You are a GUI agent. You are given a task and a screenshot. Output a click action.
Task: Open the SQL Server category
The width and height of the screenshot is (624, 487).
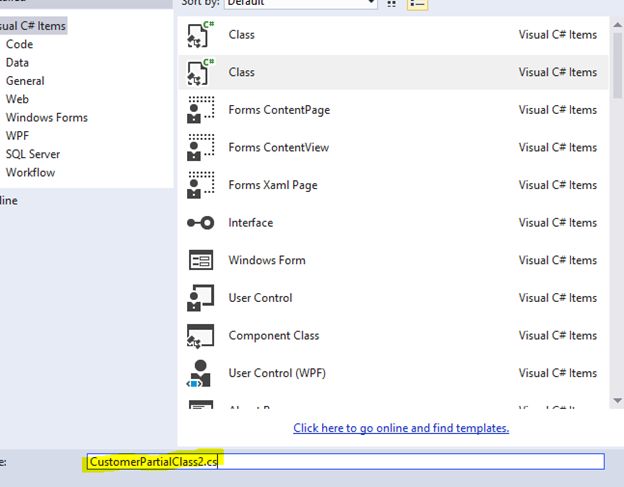coord(33,154)
